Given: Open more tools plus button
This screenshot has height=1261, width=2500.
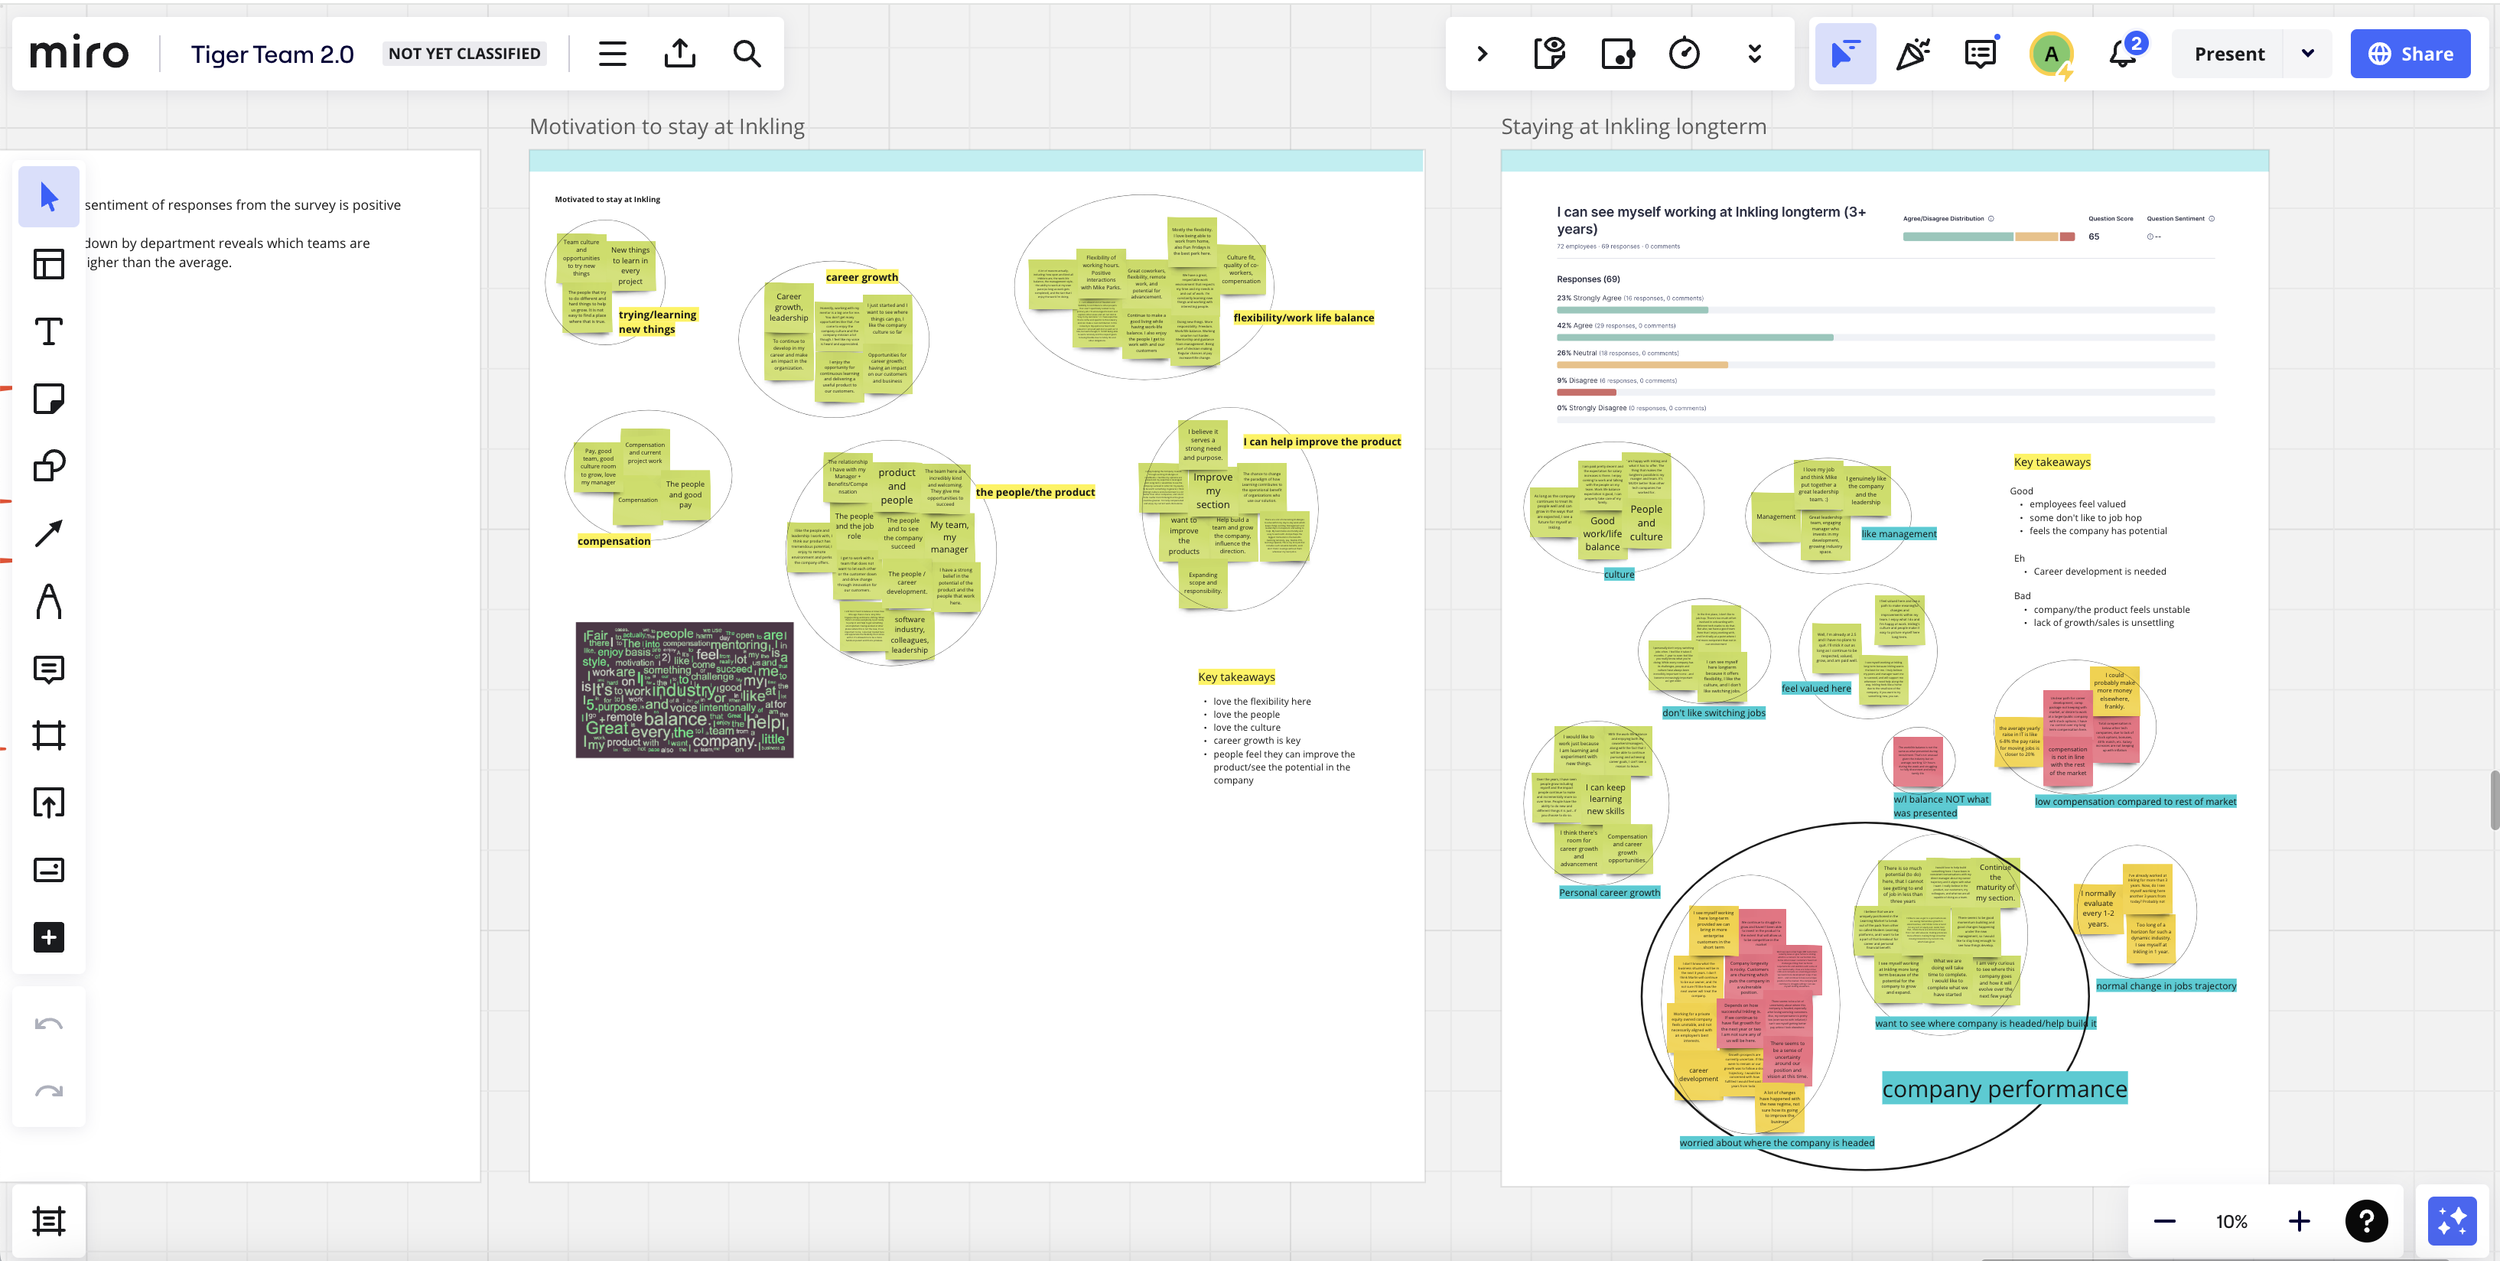Looking at the screenshot, I should click(49, 937).
